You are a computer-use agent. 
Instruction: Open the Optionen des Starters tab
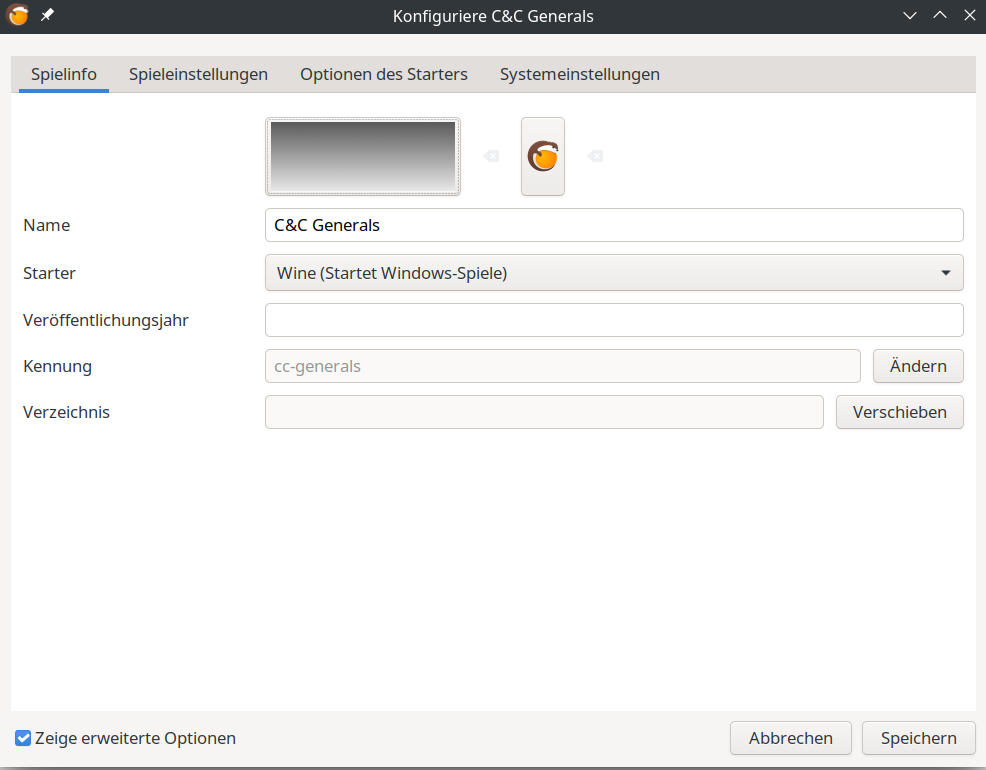point(384,74)
